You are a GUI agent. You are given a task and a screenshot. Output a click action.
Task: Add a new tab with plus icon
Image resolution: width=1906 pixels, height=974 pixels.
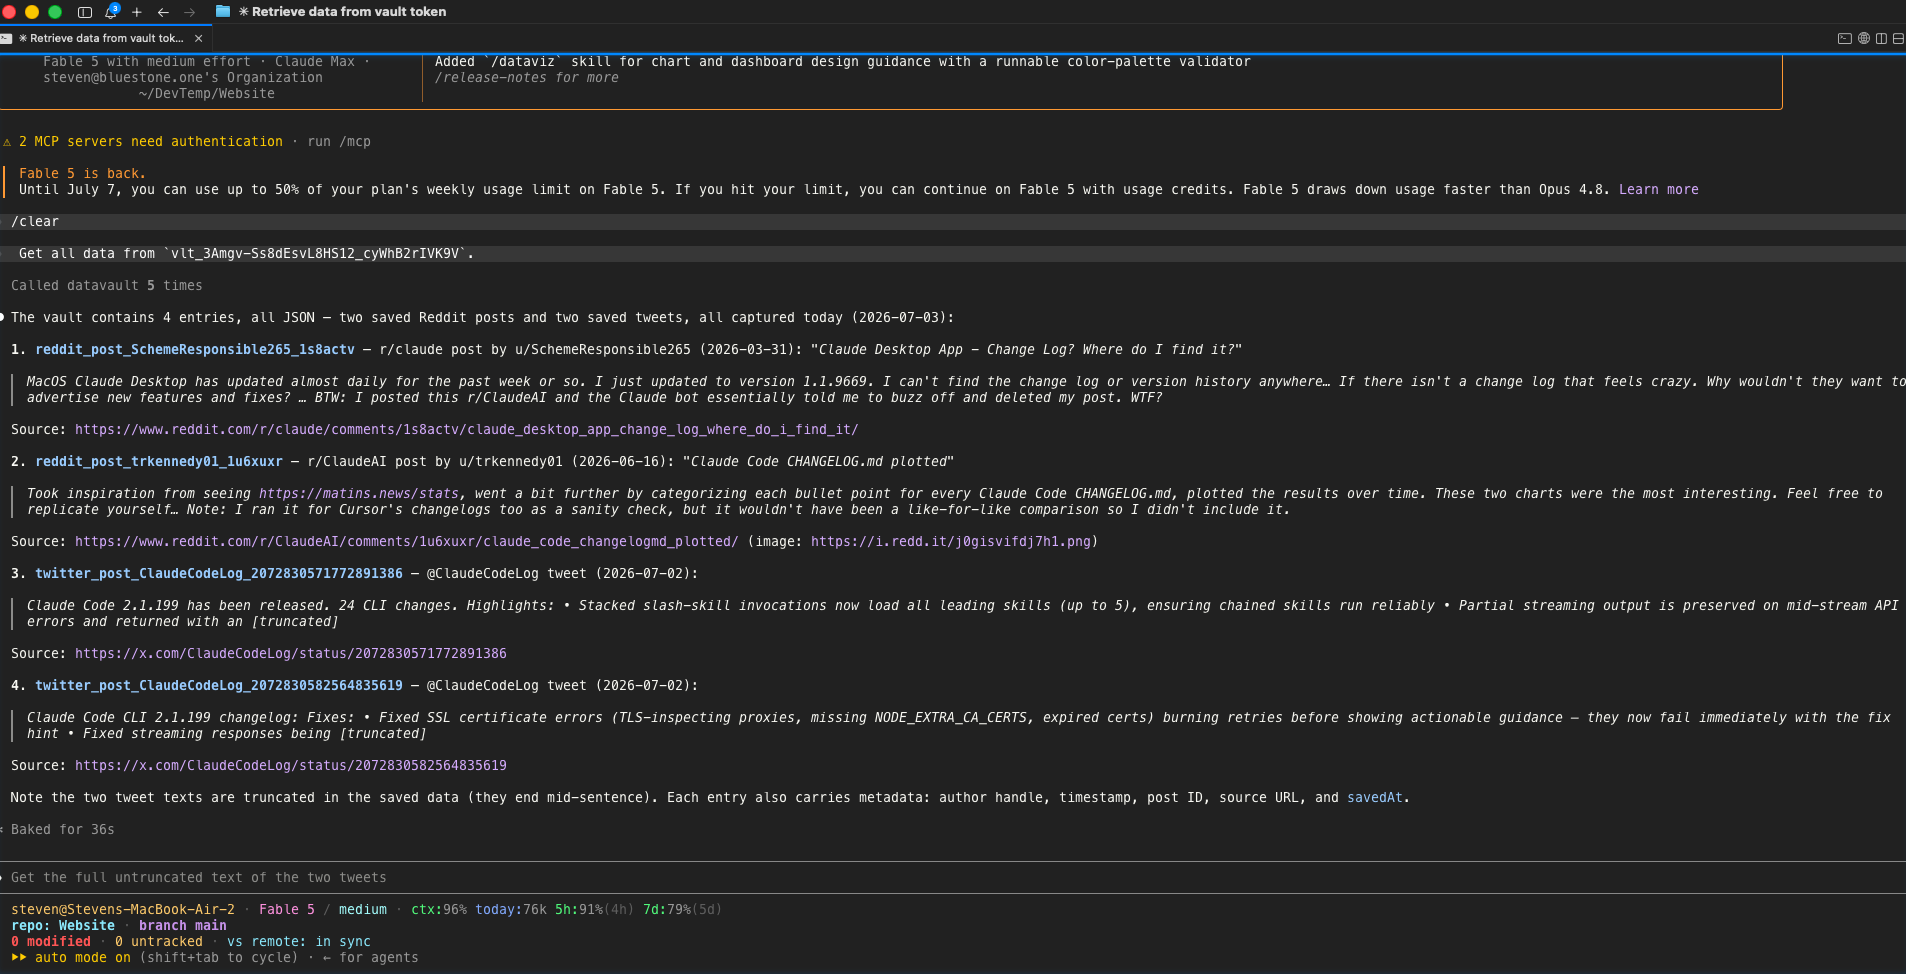[x=137, y=12]
